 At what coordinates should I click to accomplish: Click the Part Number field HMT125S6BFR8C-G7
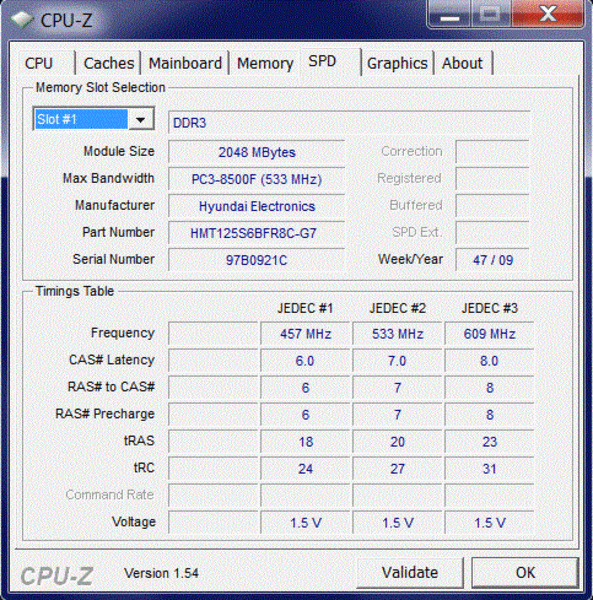(256, 233)
